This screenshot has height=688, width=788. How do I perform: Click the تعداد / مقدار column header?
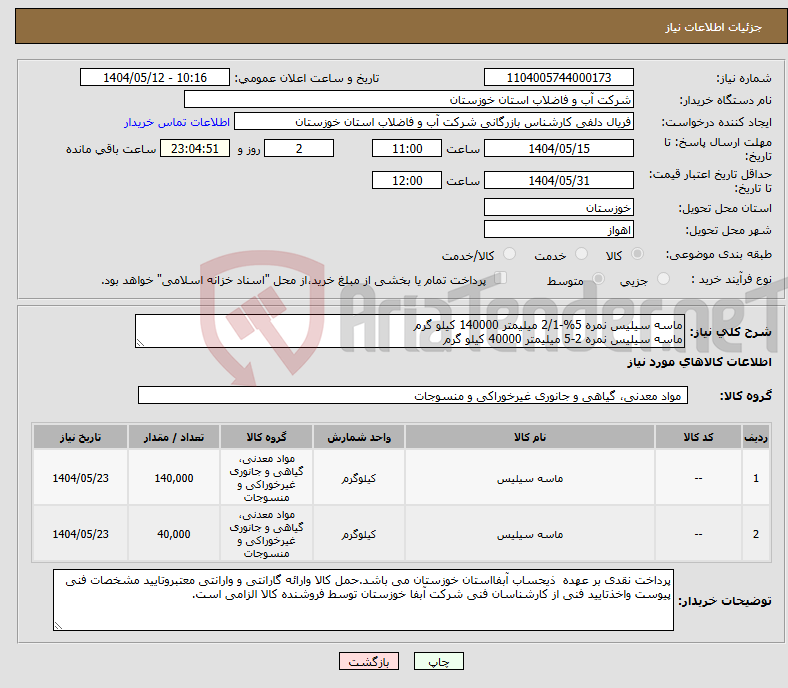[x=174, y=437]
